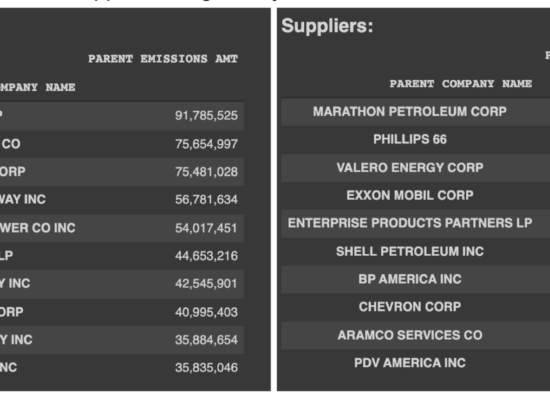Select CHEVRON CORP in the suppliers list

410,307
